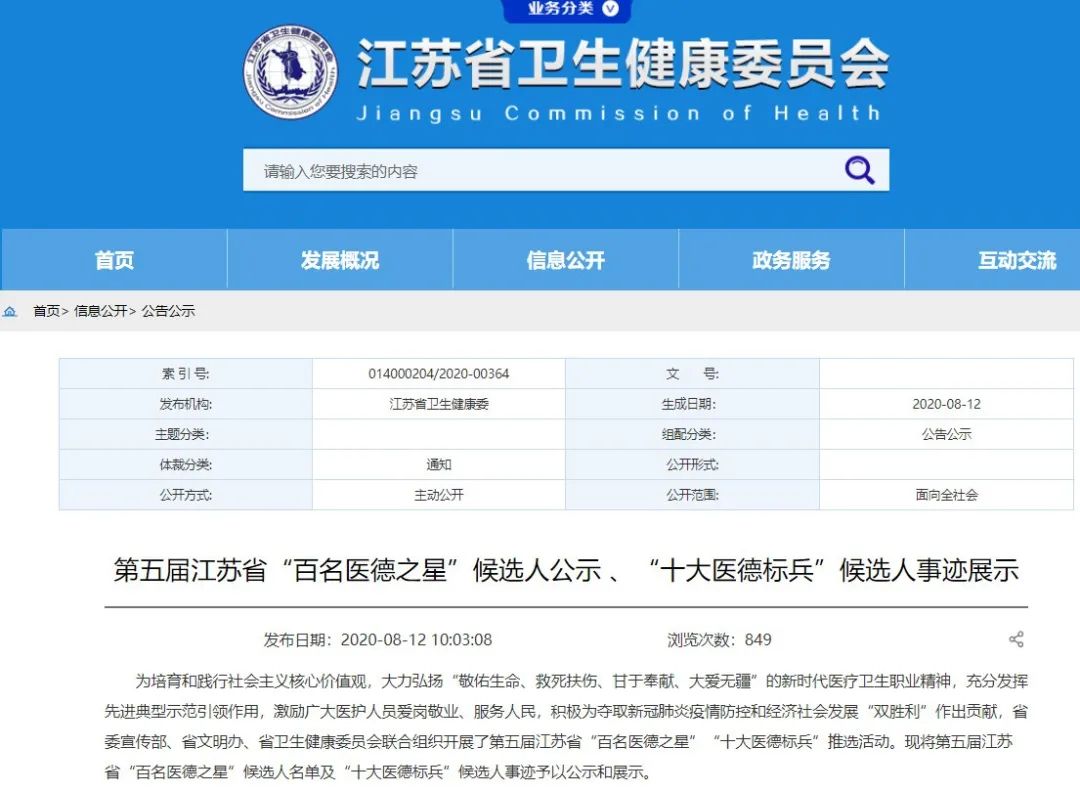Click the 主题分类 label cell
The width and height of the screenshot is (1080, 792).
(185, 434)
